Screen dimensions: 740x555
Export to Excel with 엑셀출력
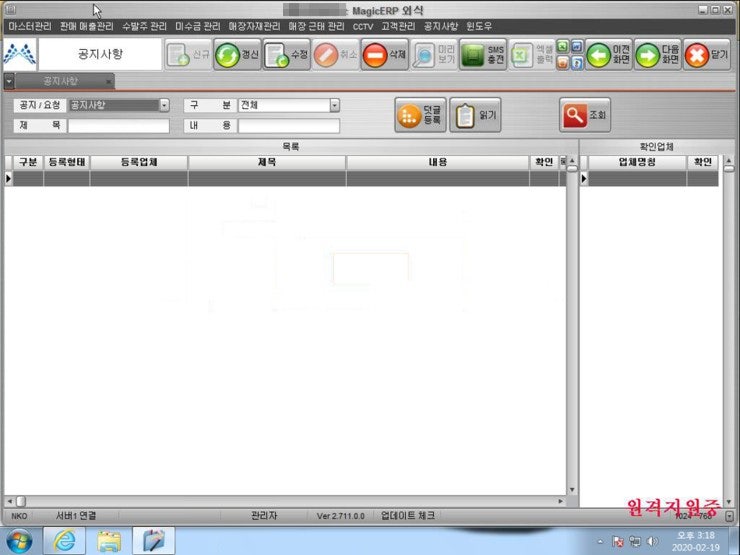click(x=531, y=55)
